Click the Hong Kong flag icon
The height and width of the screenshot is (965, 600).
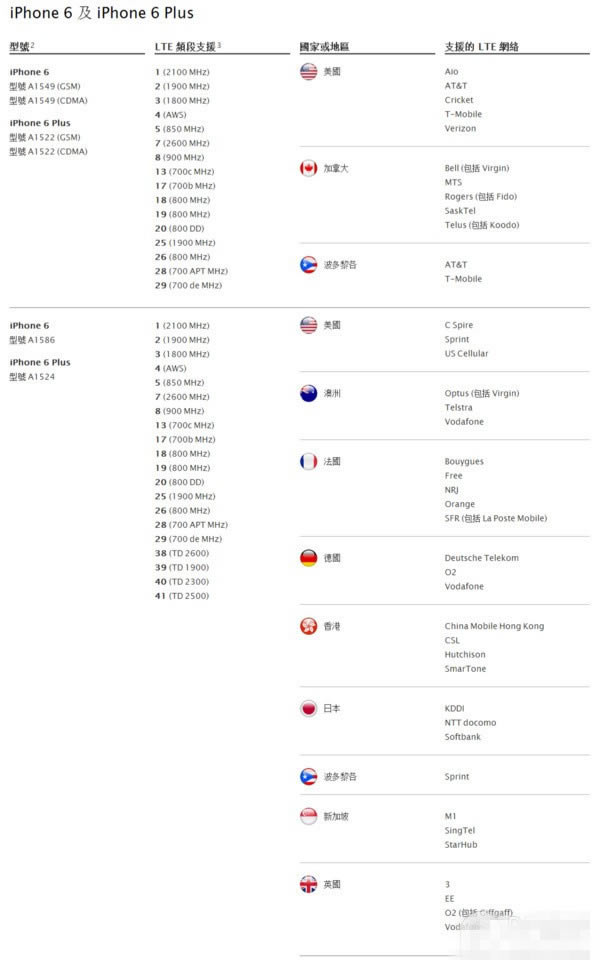(308, 626)
